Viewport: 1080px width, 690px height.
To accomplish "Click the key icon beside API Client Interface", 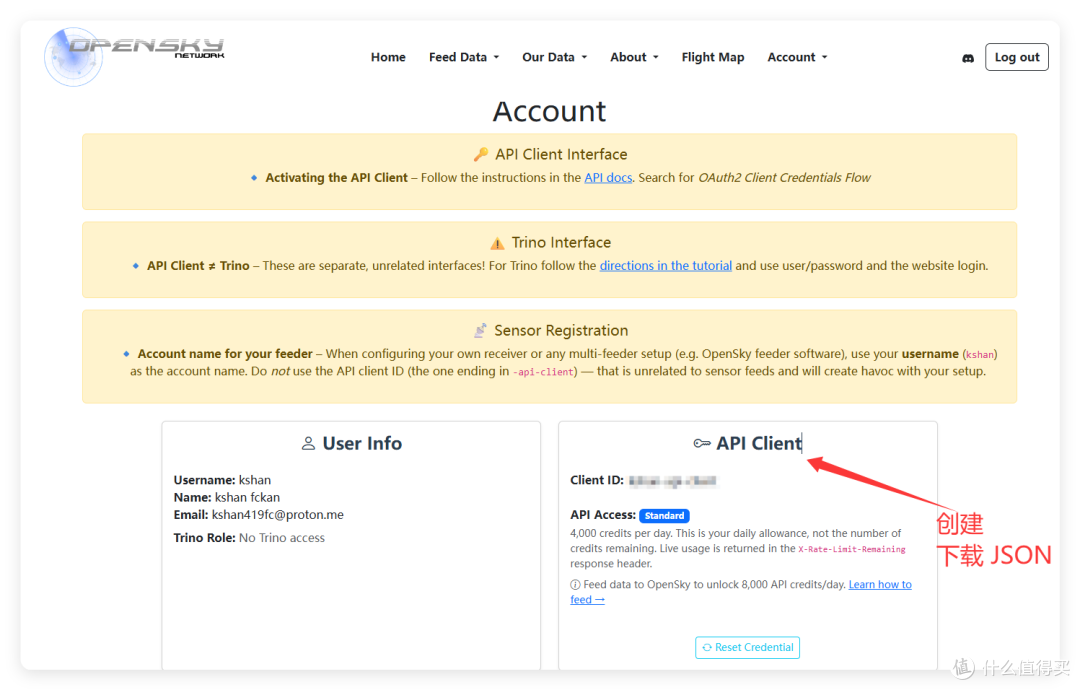I will (x=481, y=154).
